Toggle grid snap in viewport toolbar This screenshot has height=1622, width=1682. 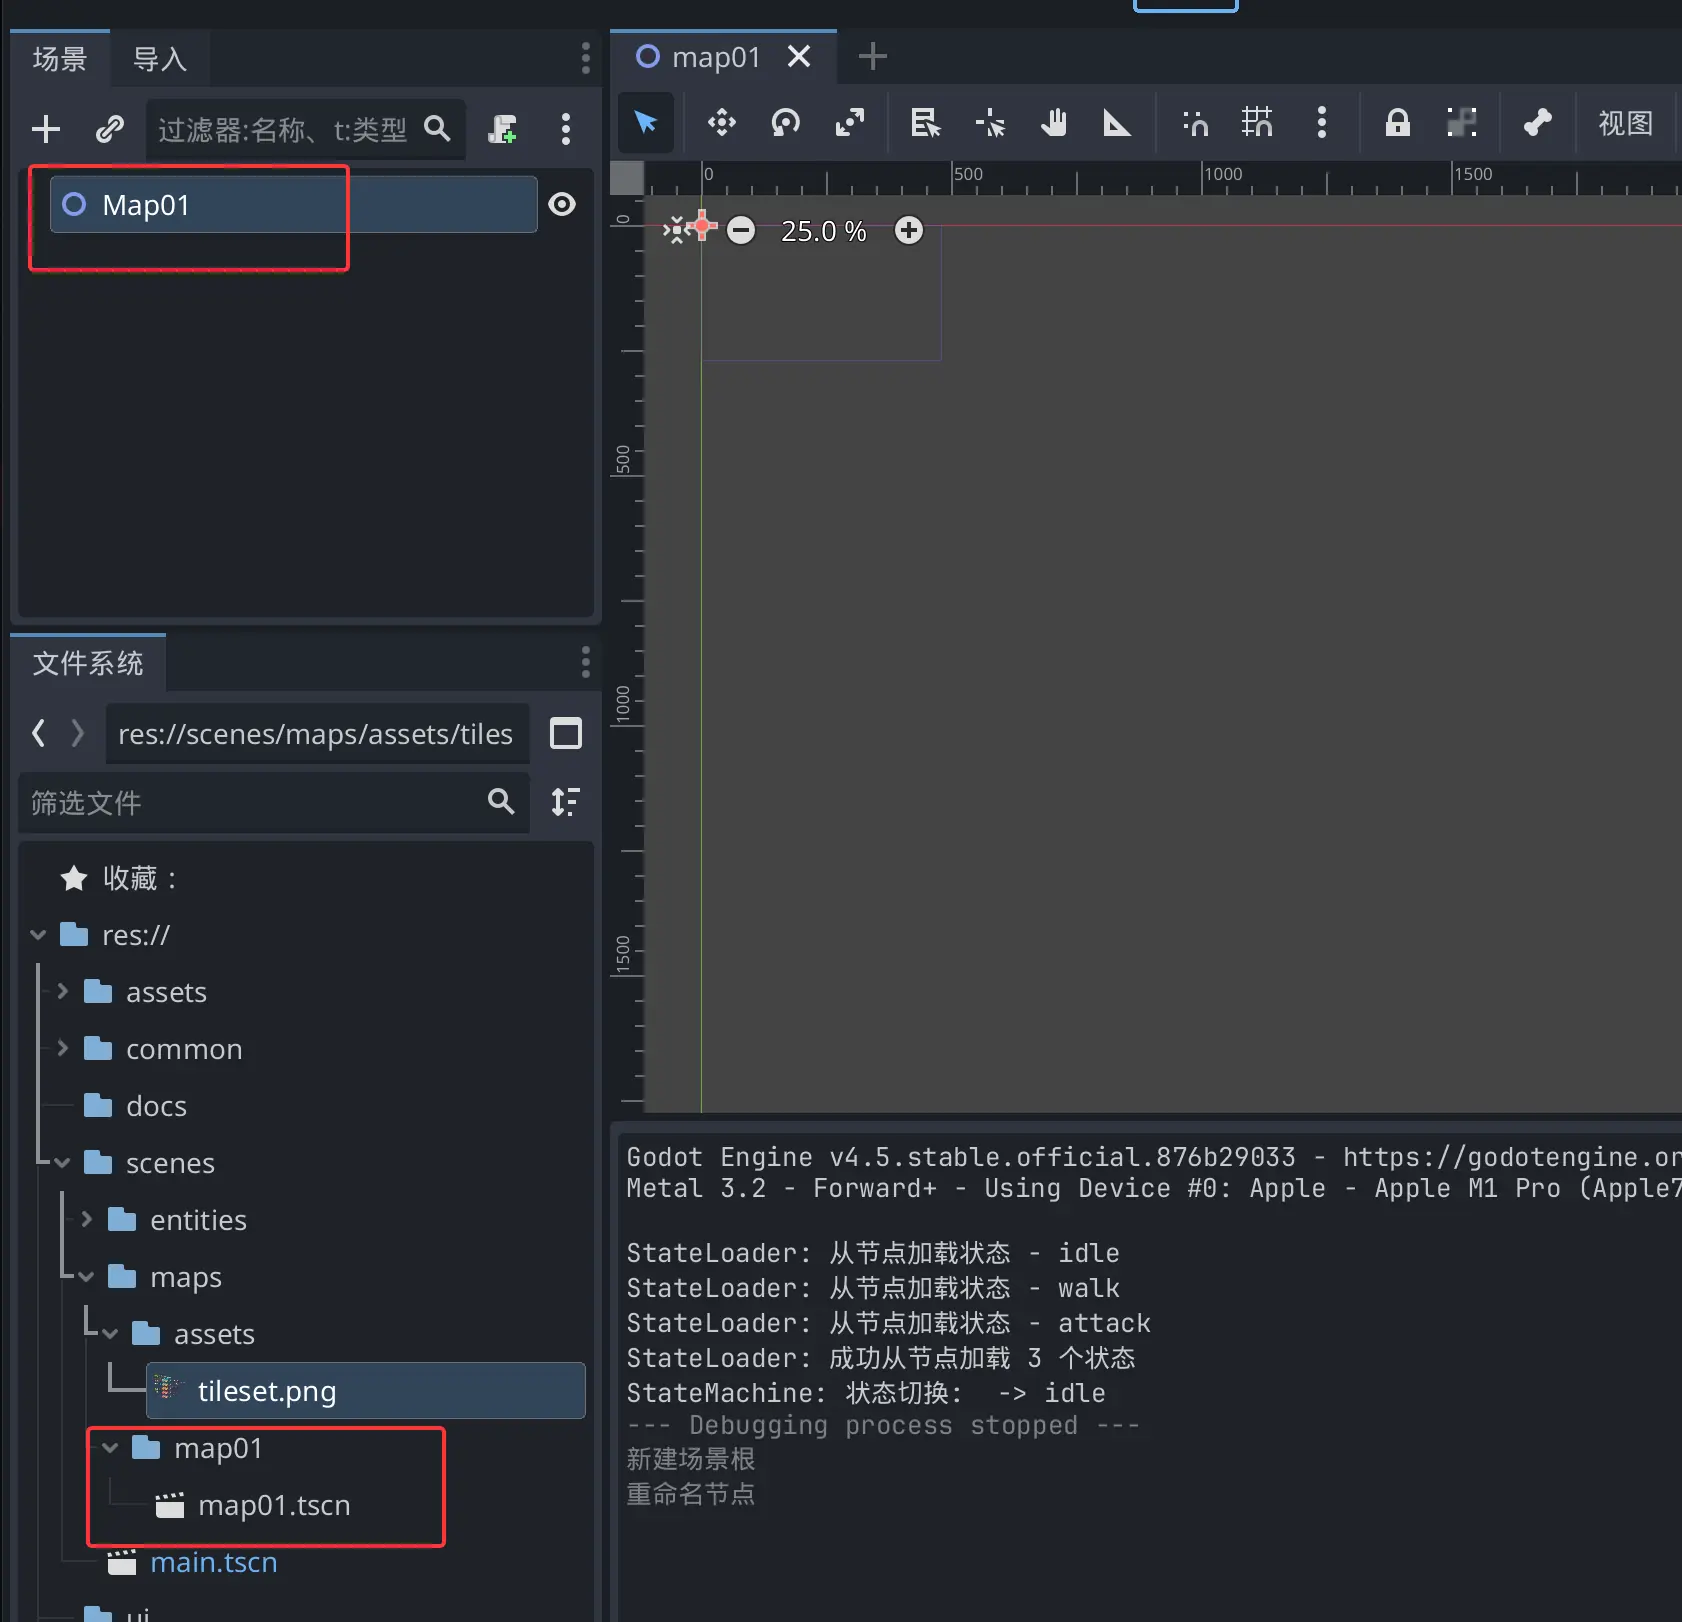click(x=1257, y=123)
